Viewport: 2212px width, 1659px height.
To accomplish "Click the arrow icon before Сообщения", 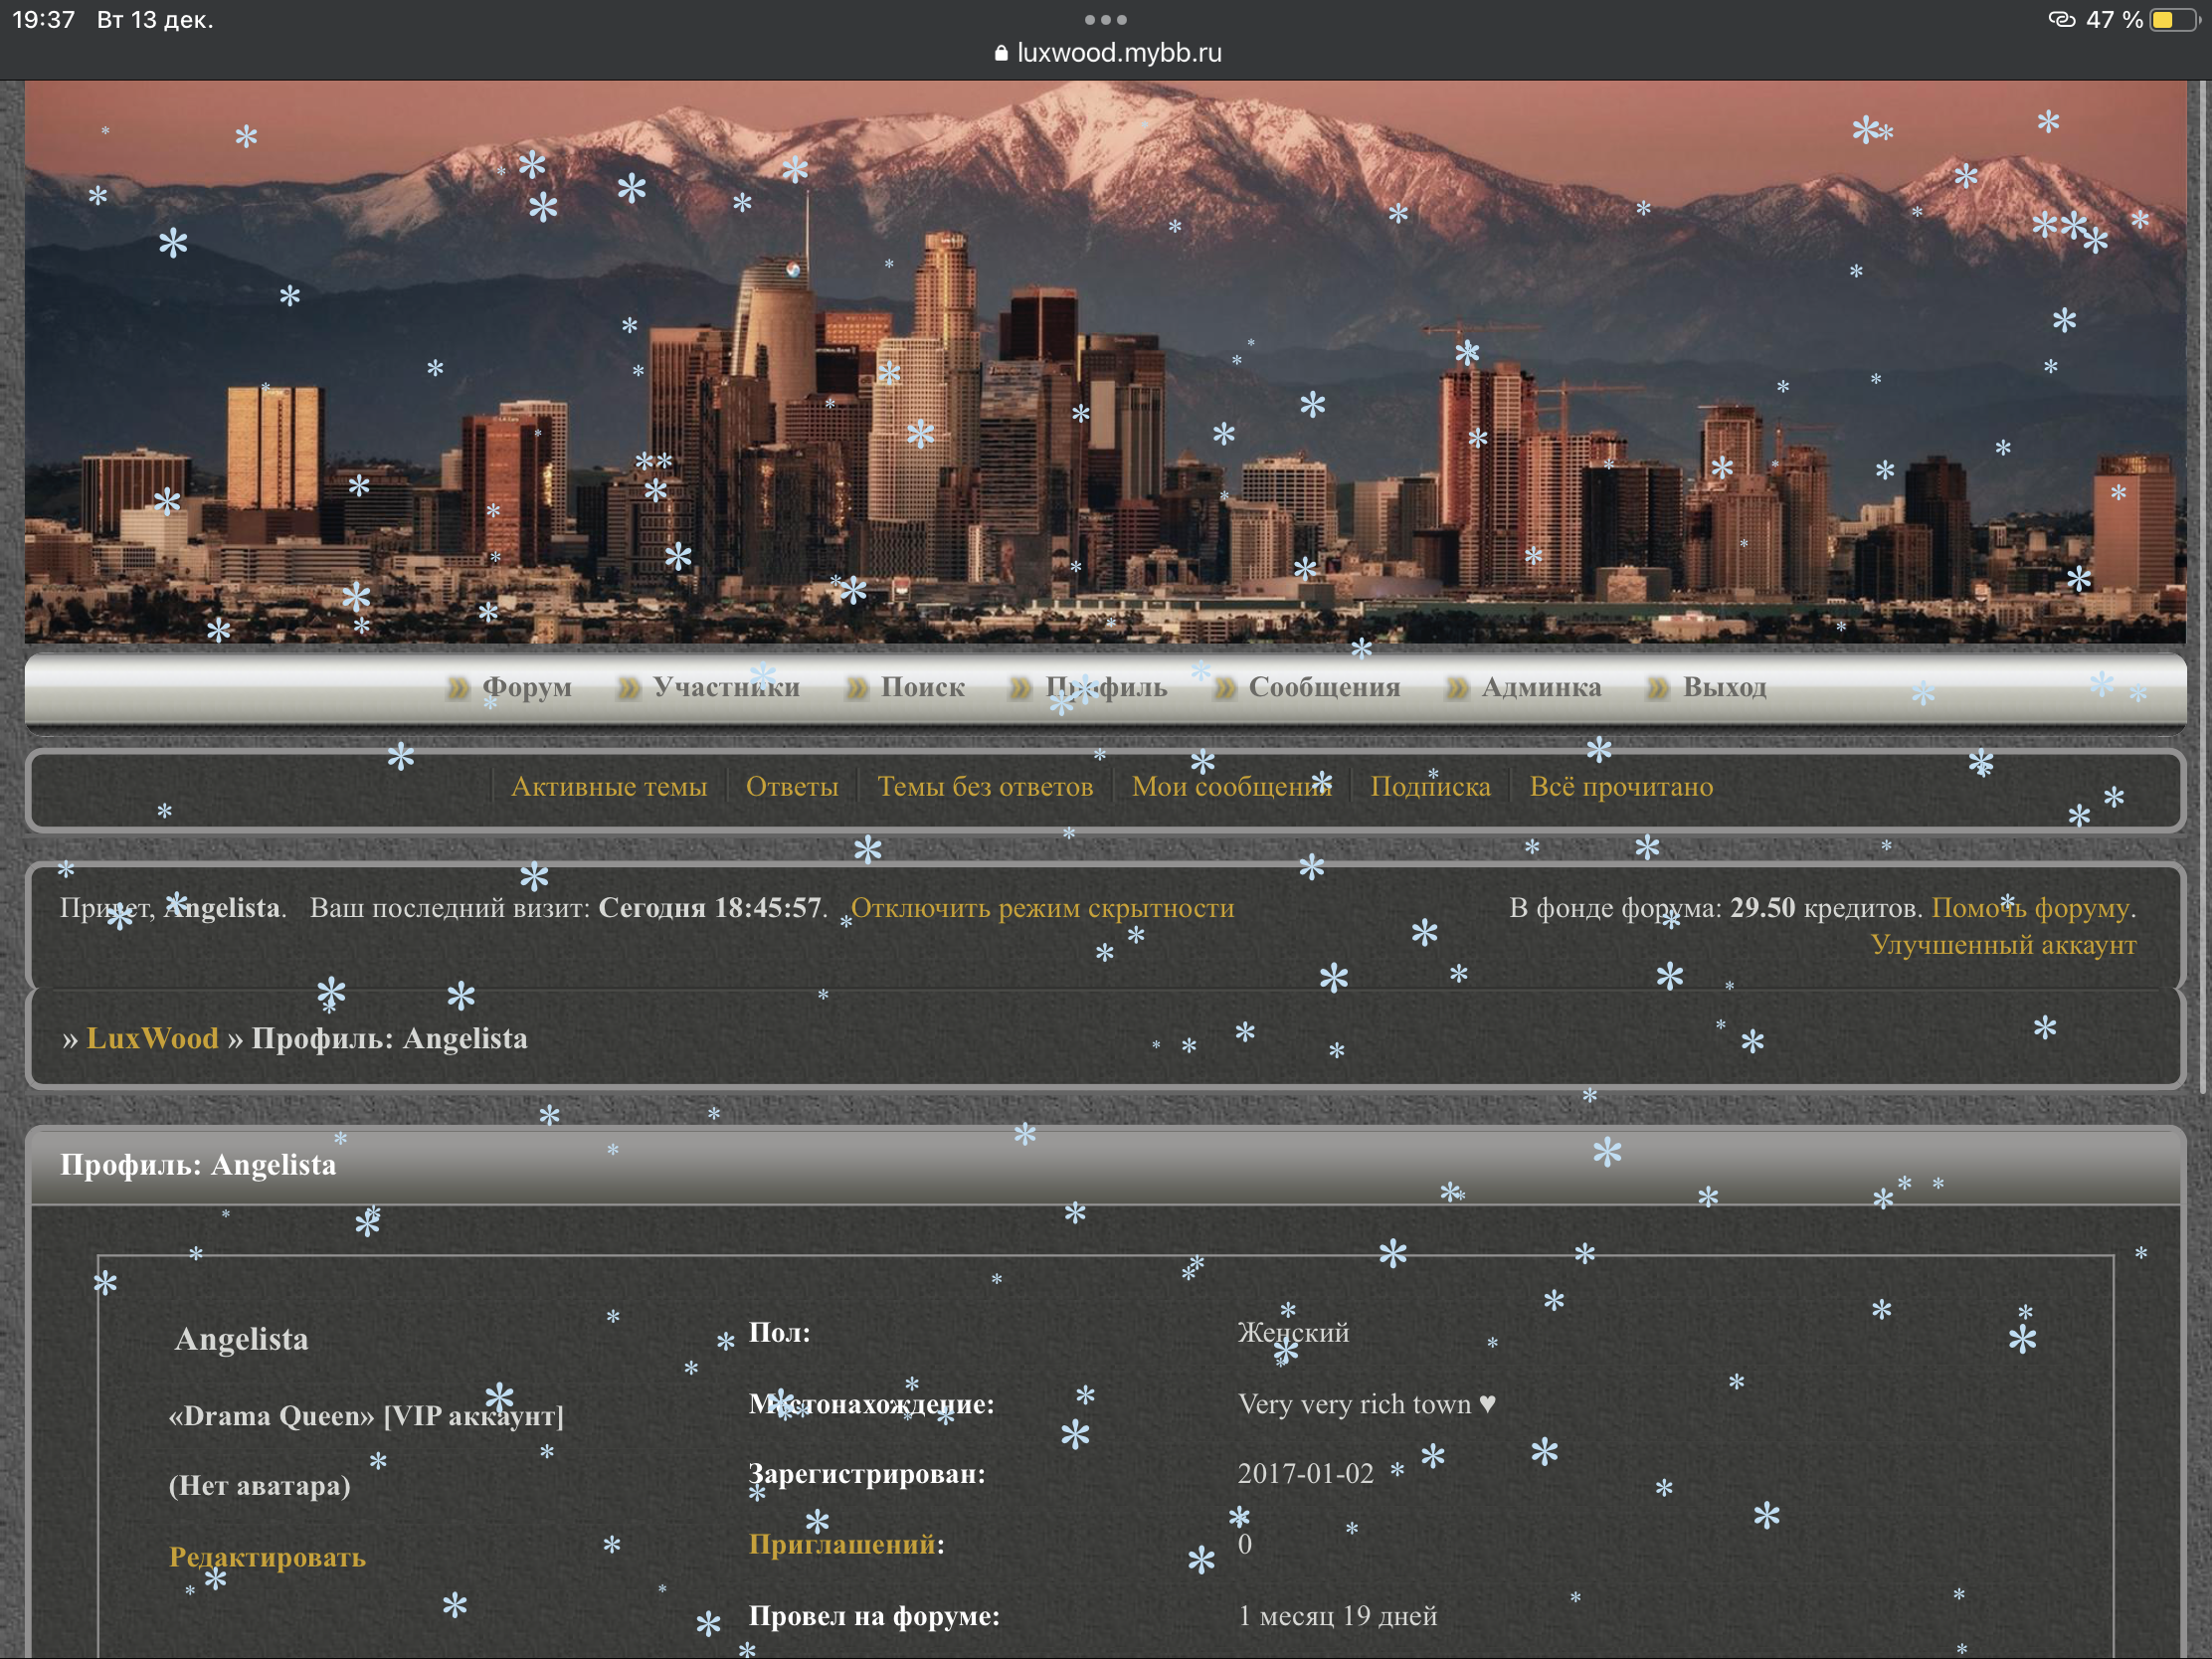I will [x=1224, y=688].
